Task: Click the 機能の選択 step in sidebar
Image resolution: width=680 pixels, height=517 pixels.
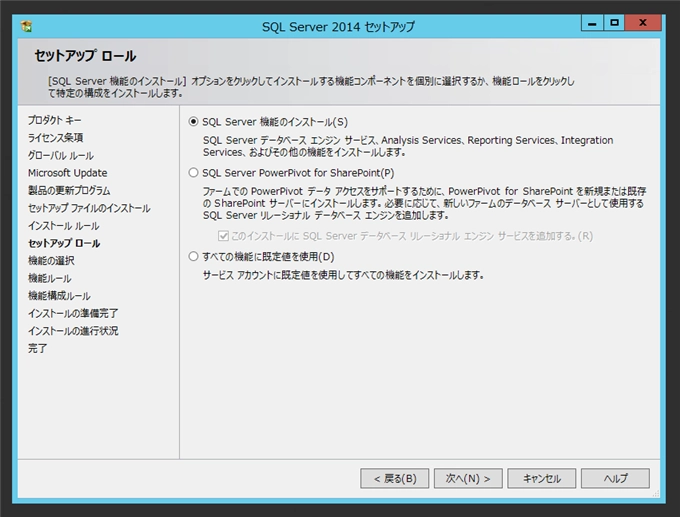Action: (51, 260)
